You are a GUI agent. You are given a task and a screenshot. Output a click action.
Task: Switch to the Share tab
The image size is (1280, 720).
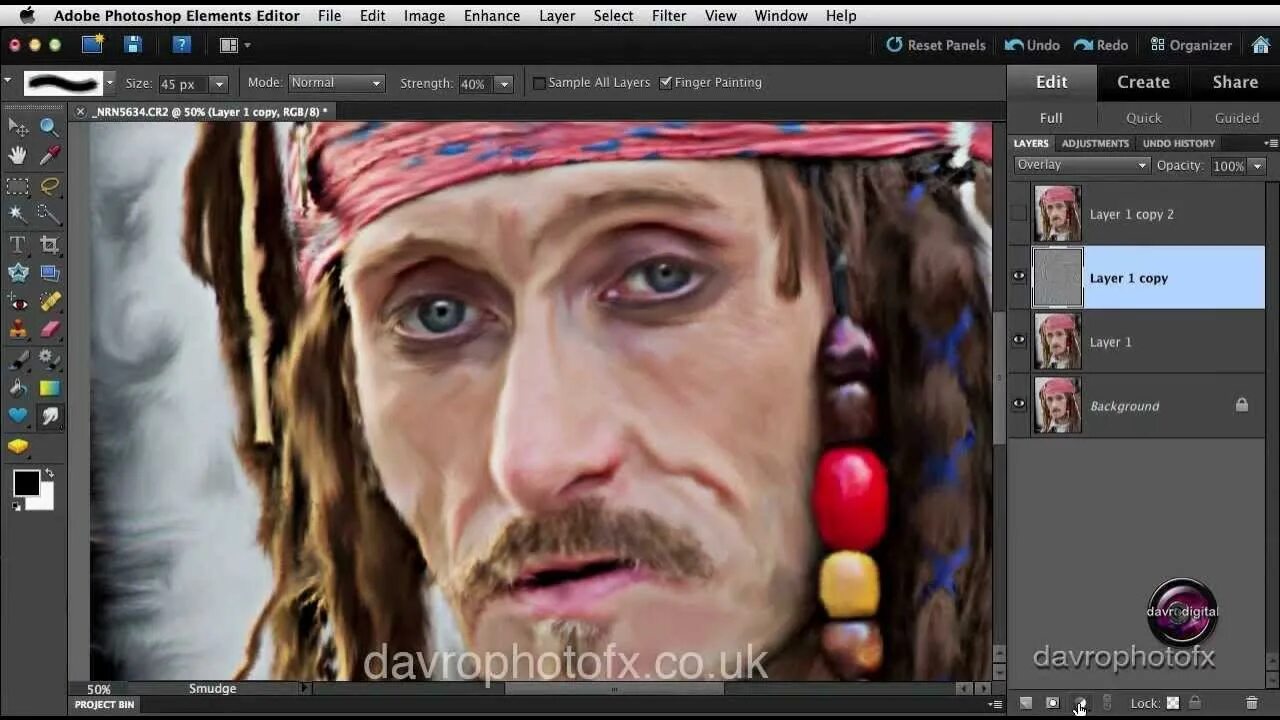(1235, 82)
